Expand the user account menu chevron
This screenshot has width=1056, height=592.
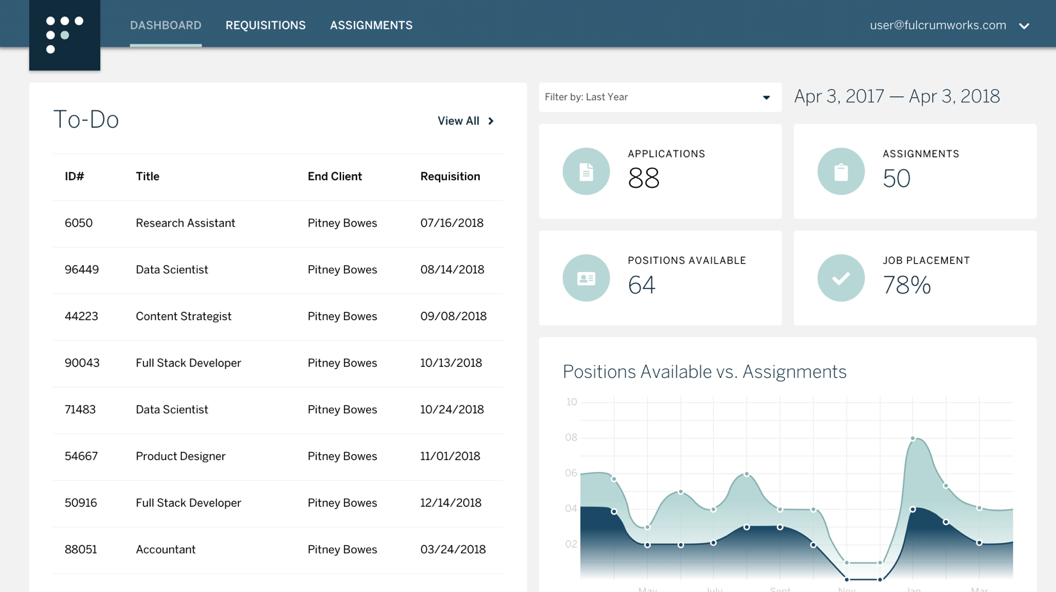click(x=1024, y=26)
